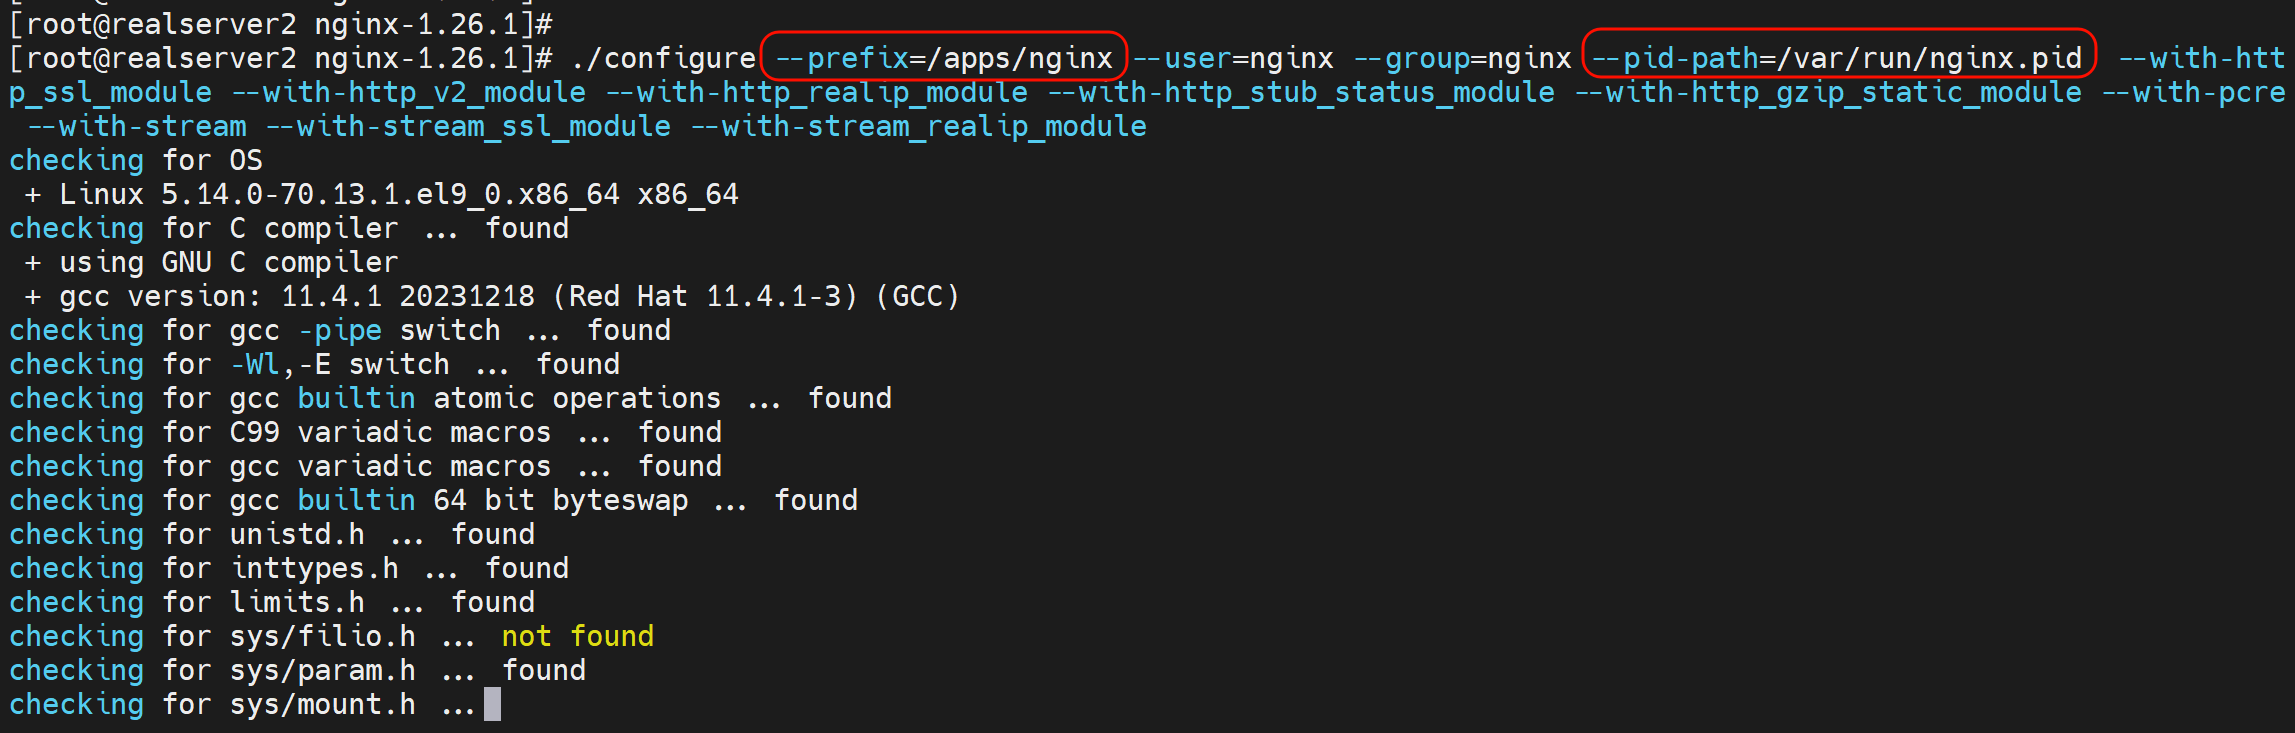Viewport: 2295px width, 733px height.
Task: Click the sys/filio.h header name
Action: pyautogui.click(x=322, y=636)
